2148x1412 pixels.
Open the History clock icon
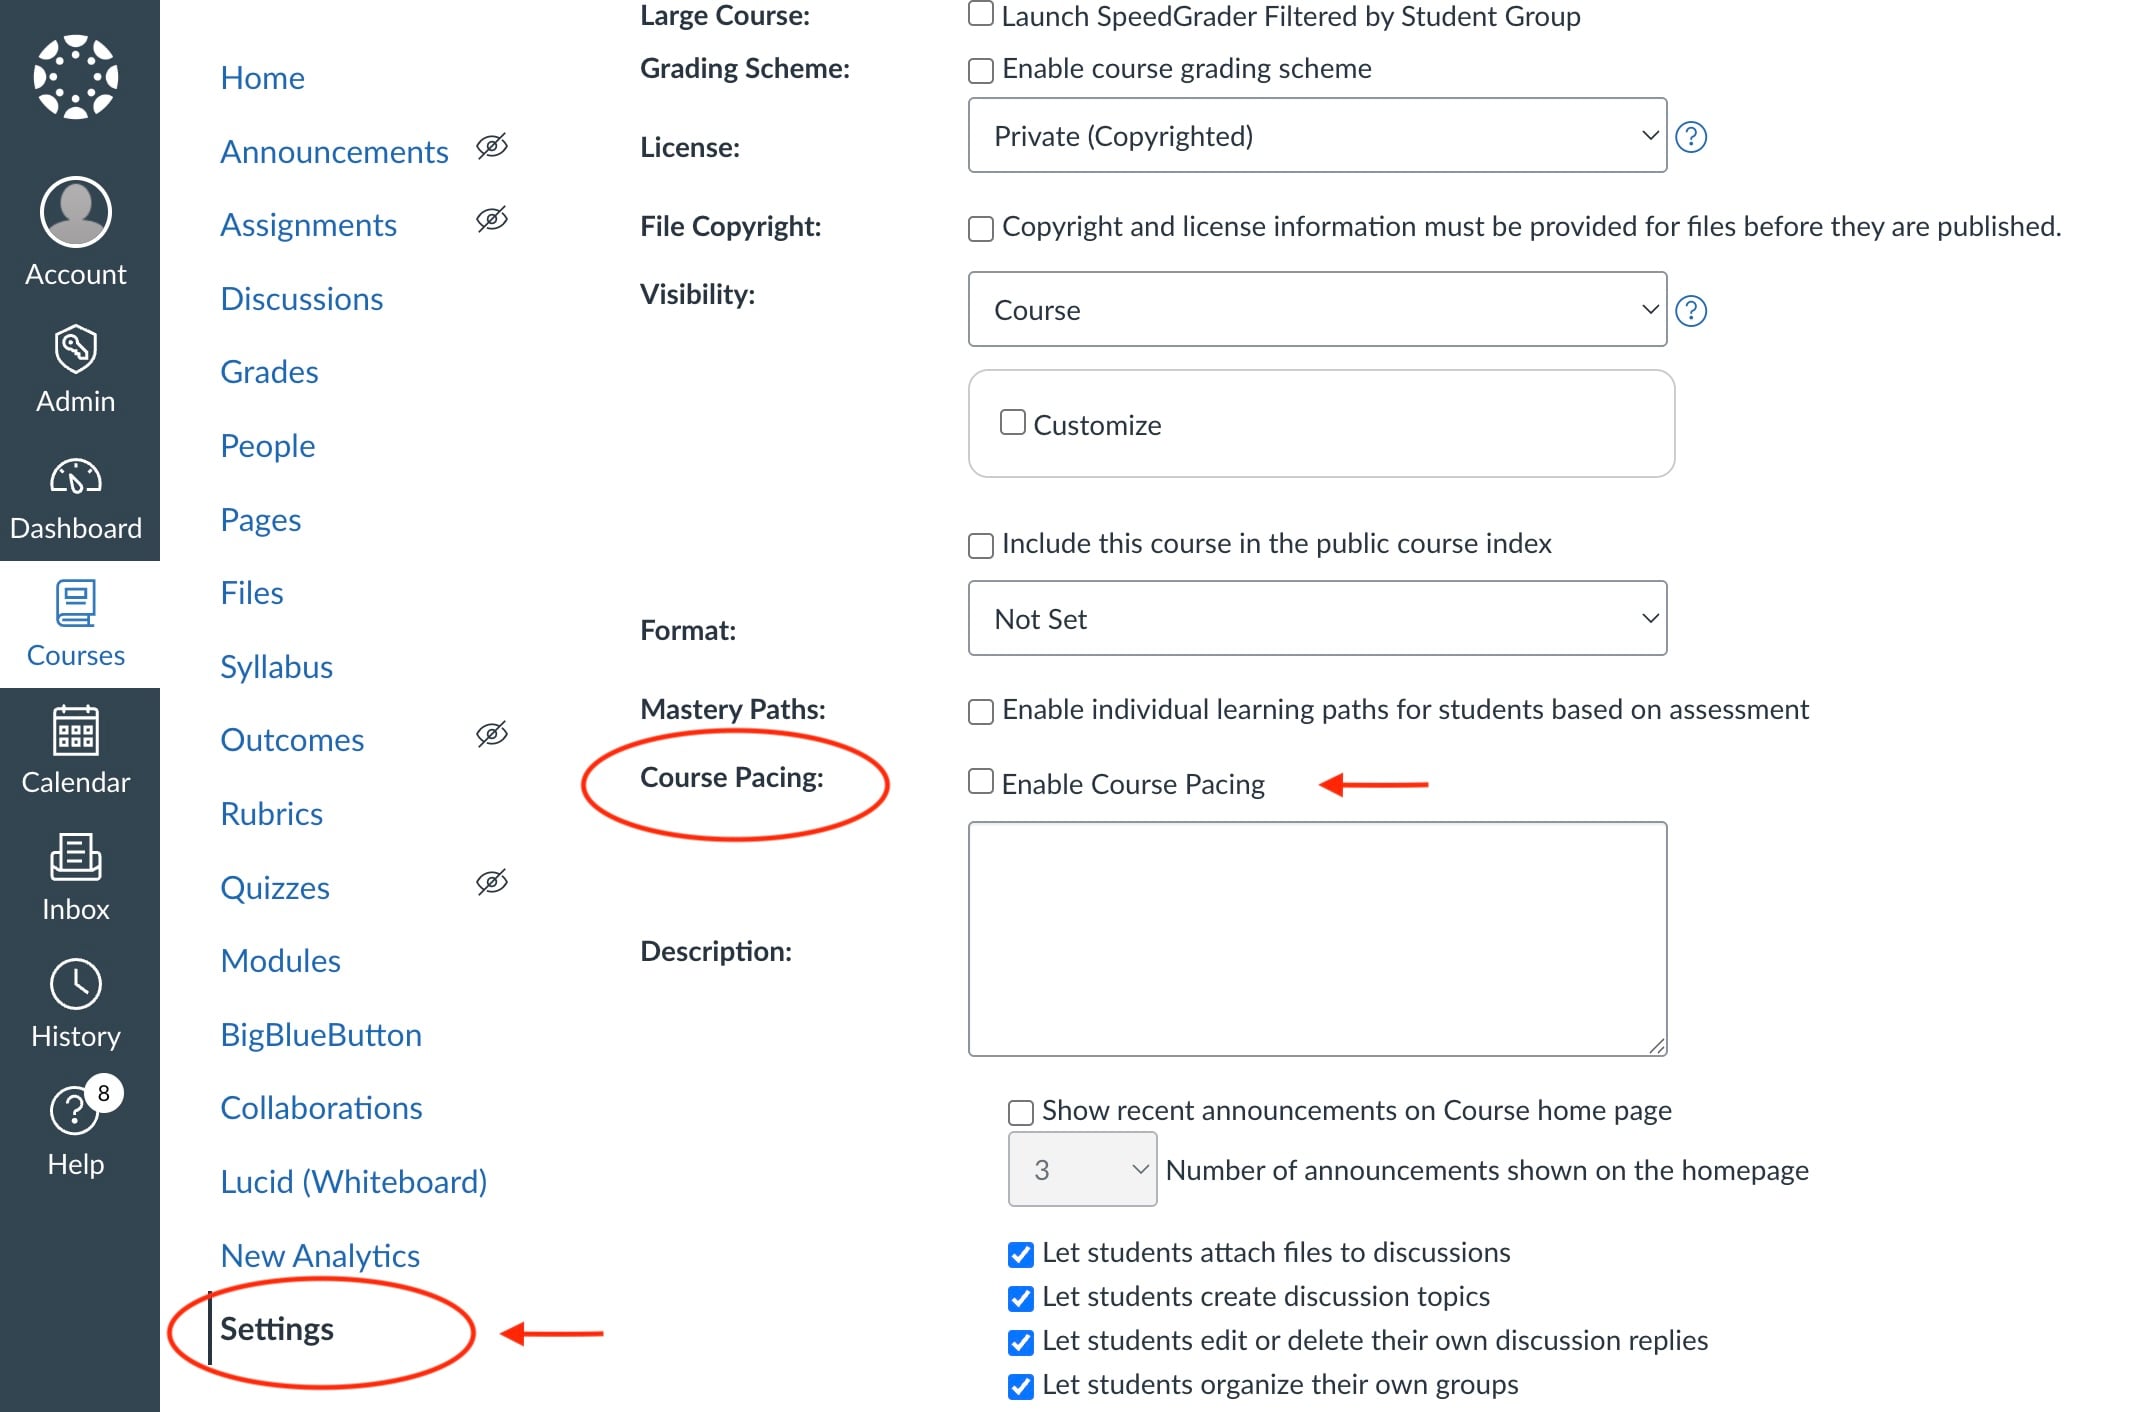(76, 985)
